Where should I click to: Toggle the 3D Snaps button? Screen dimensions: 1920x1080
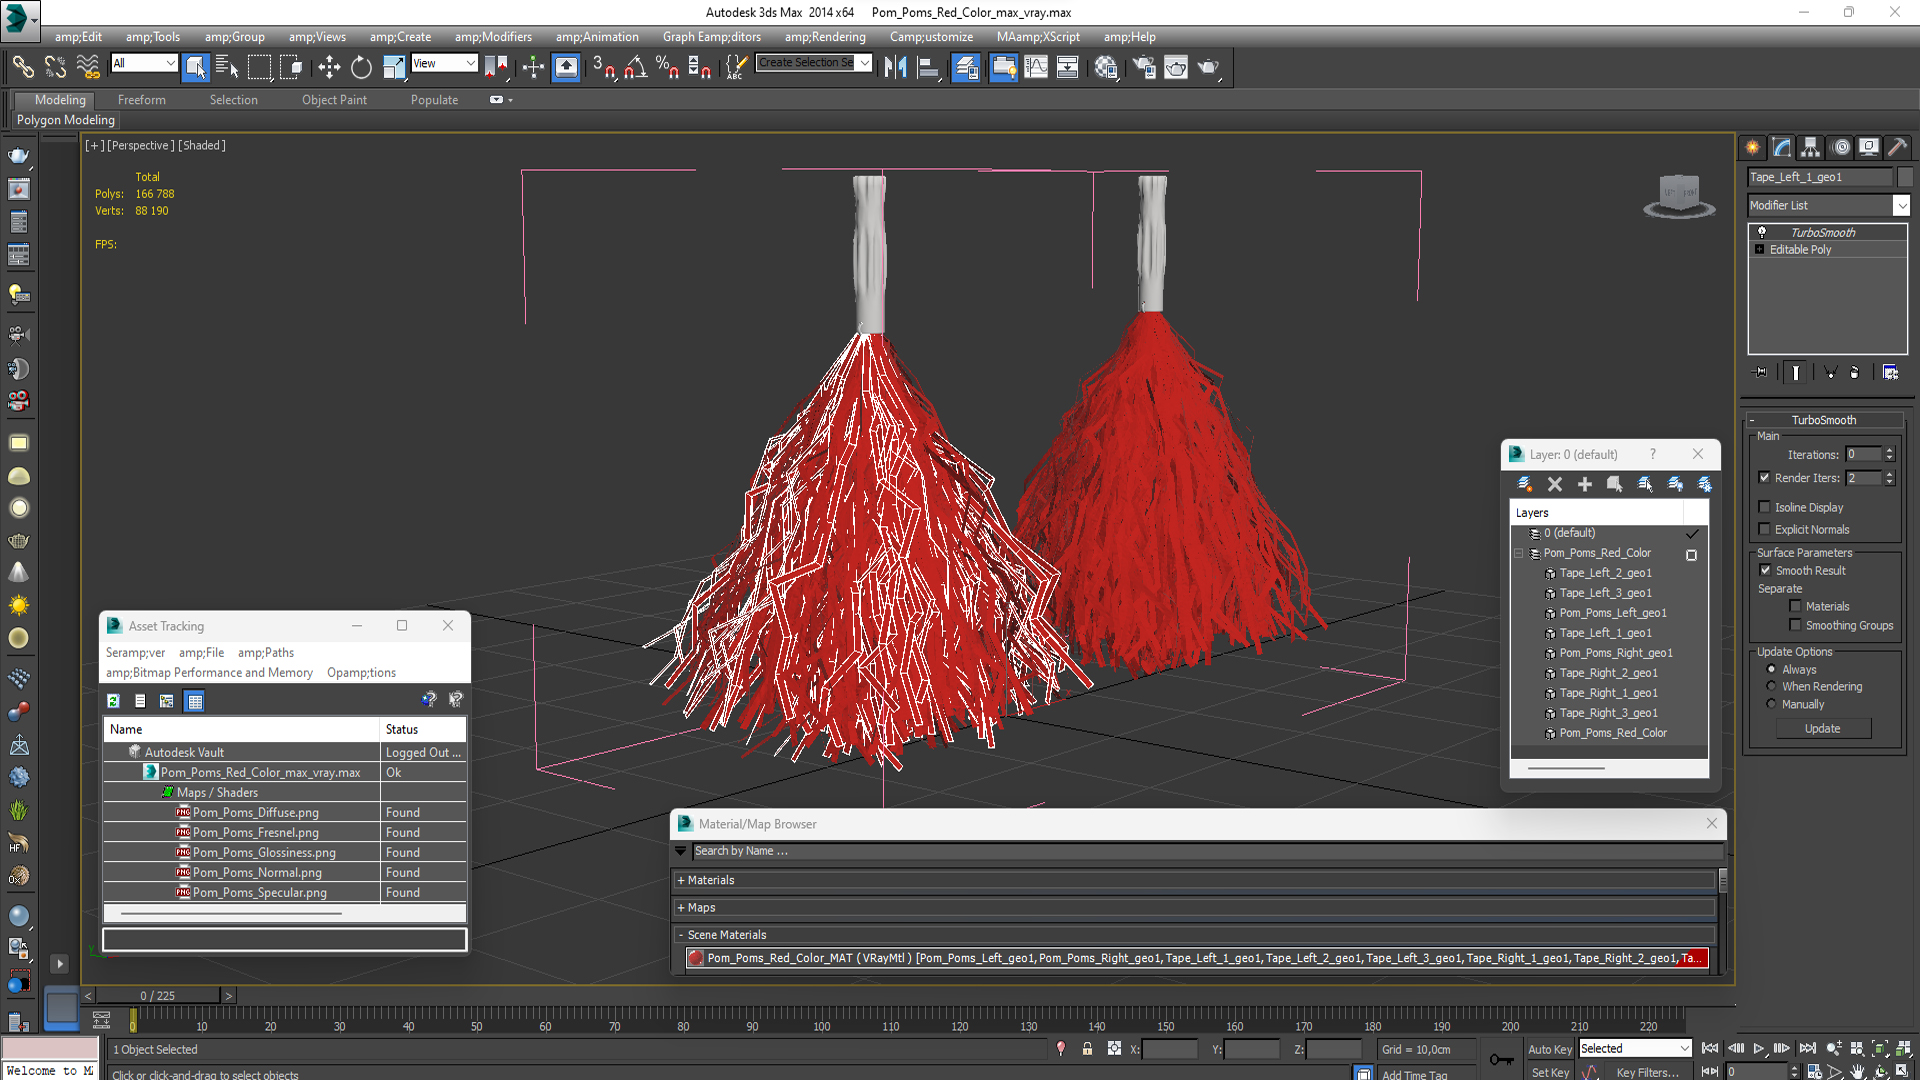click(x=603, y=67)
